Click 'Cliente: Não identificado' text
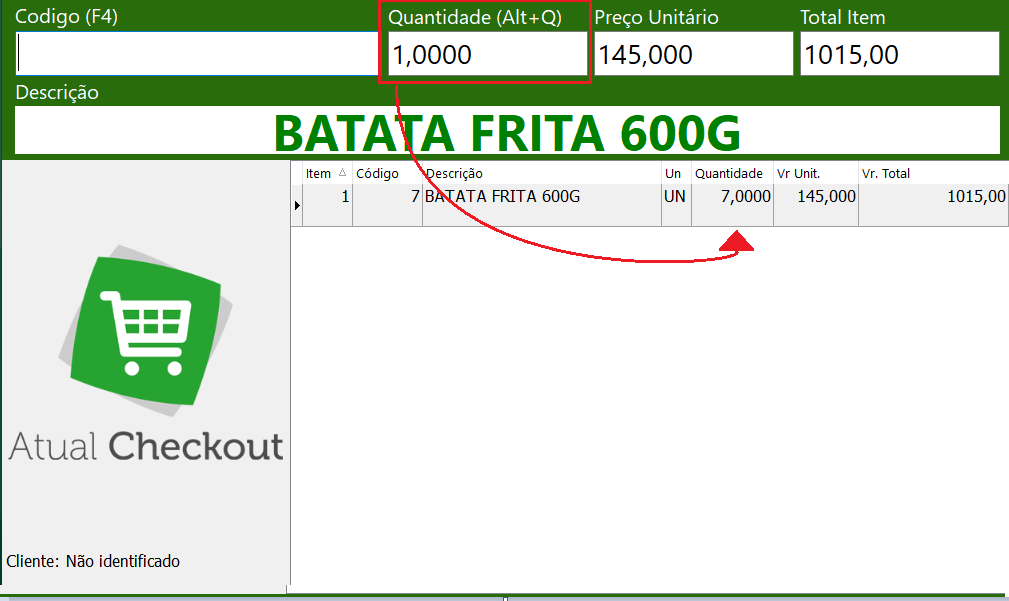1009x601 pixels. pyautogui.click(x=93, y=561)
